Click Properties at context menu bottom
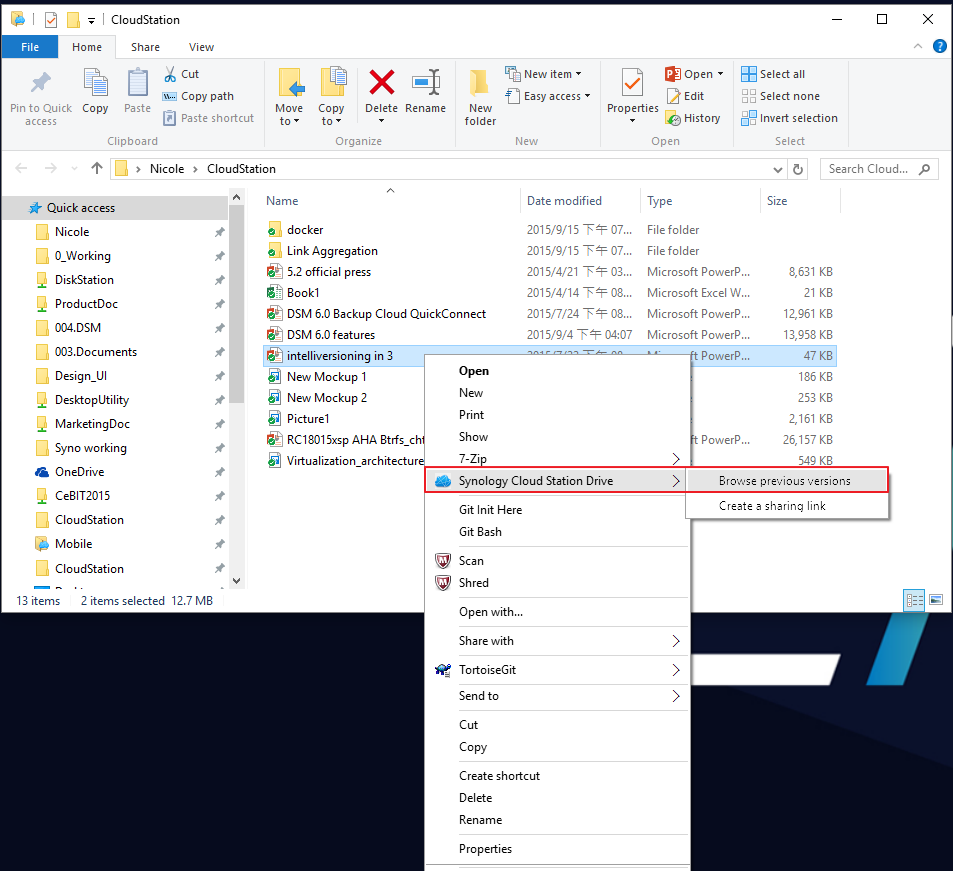 pyautogui.click(x=557, y=849)
